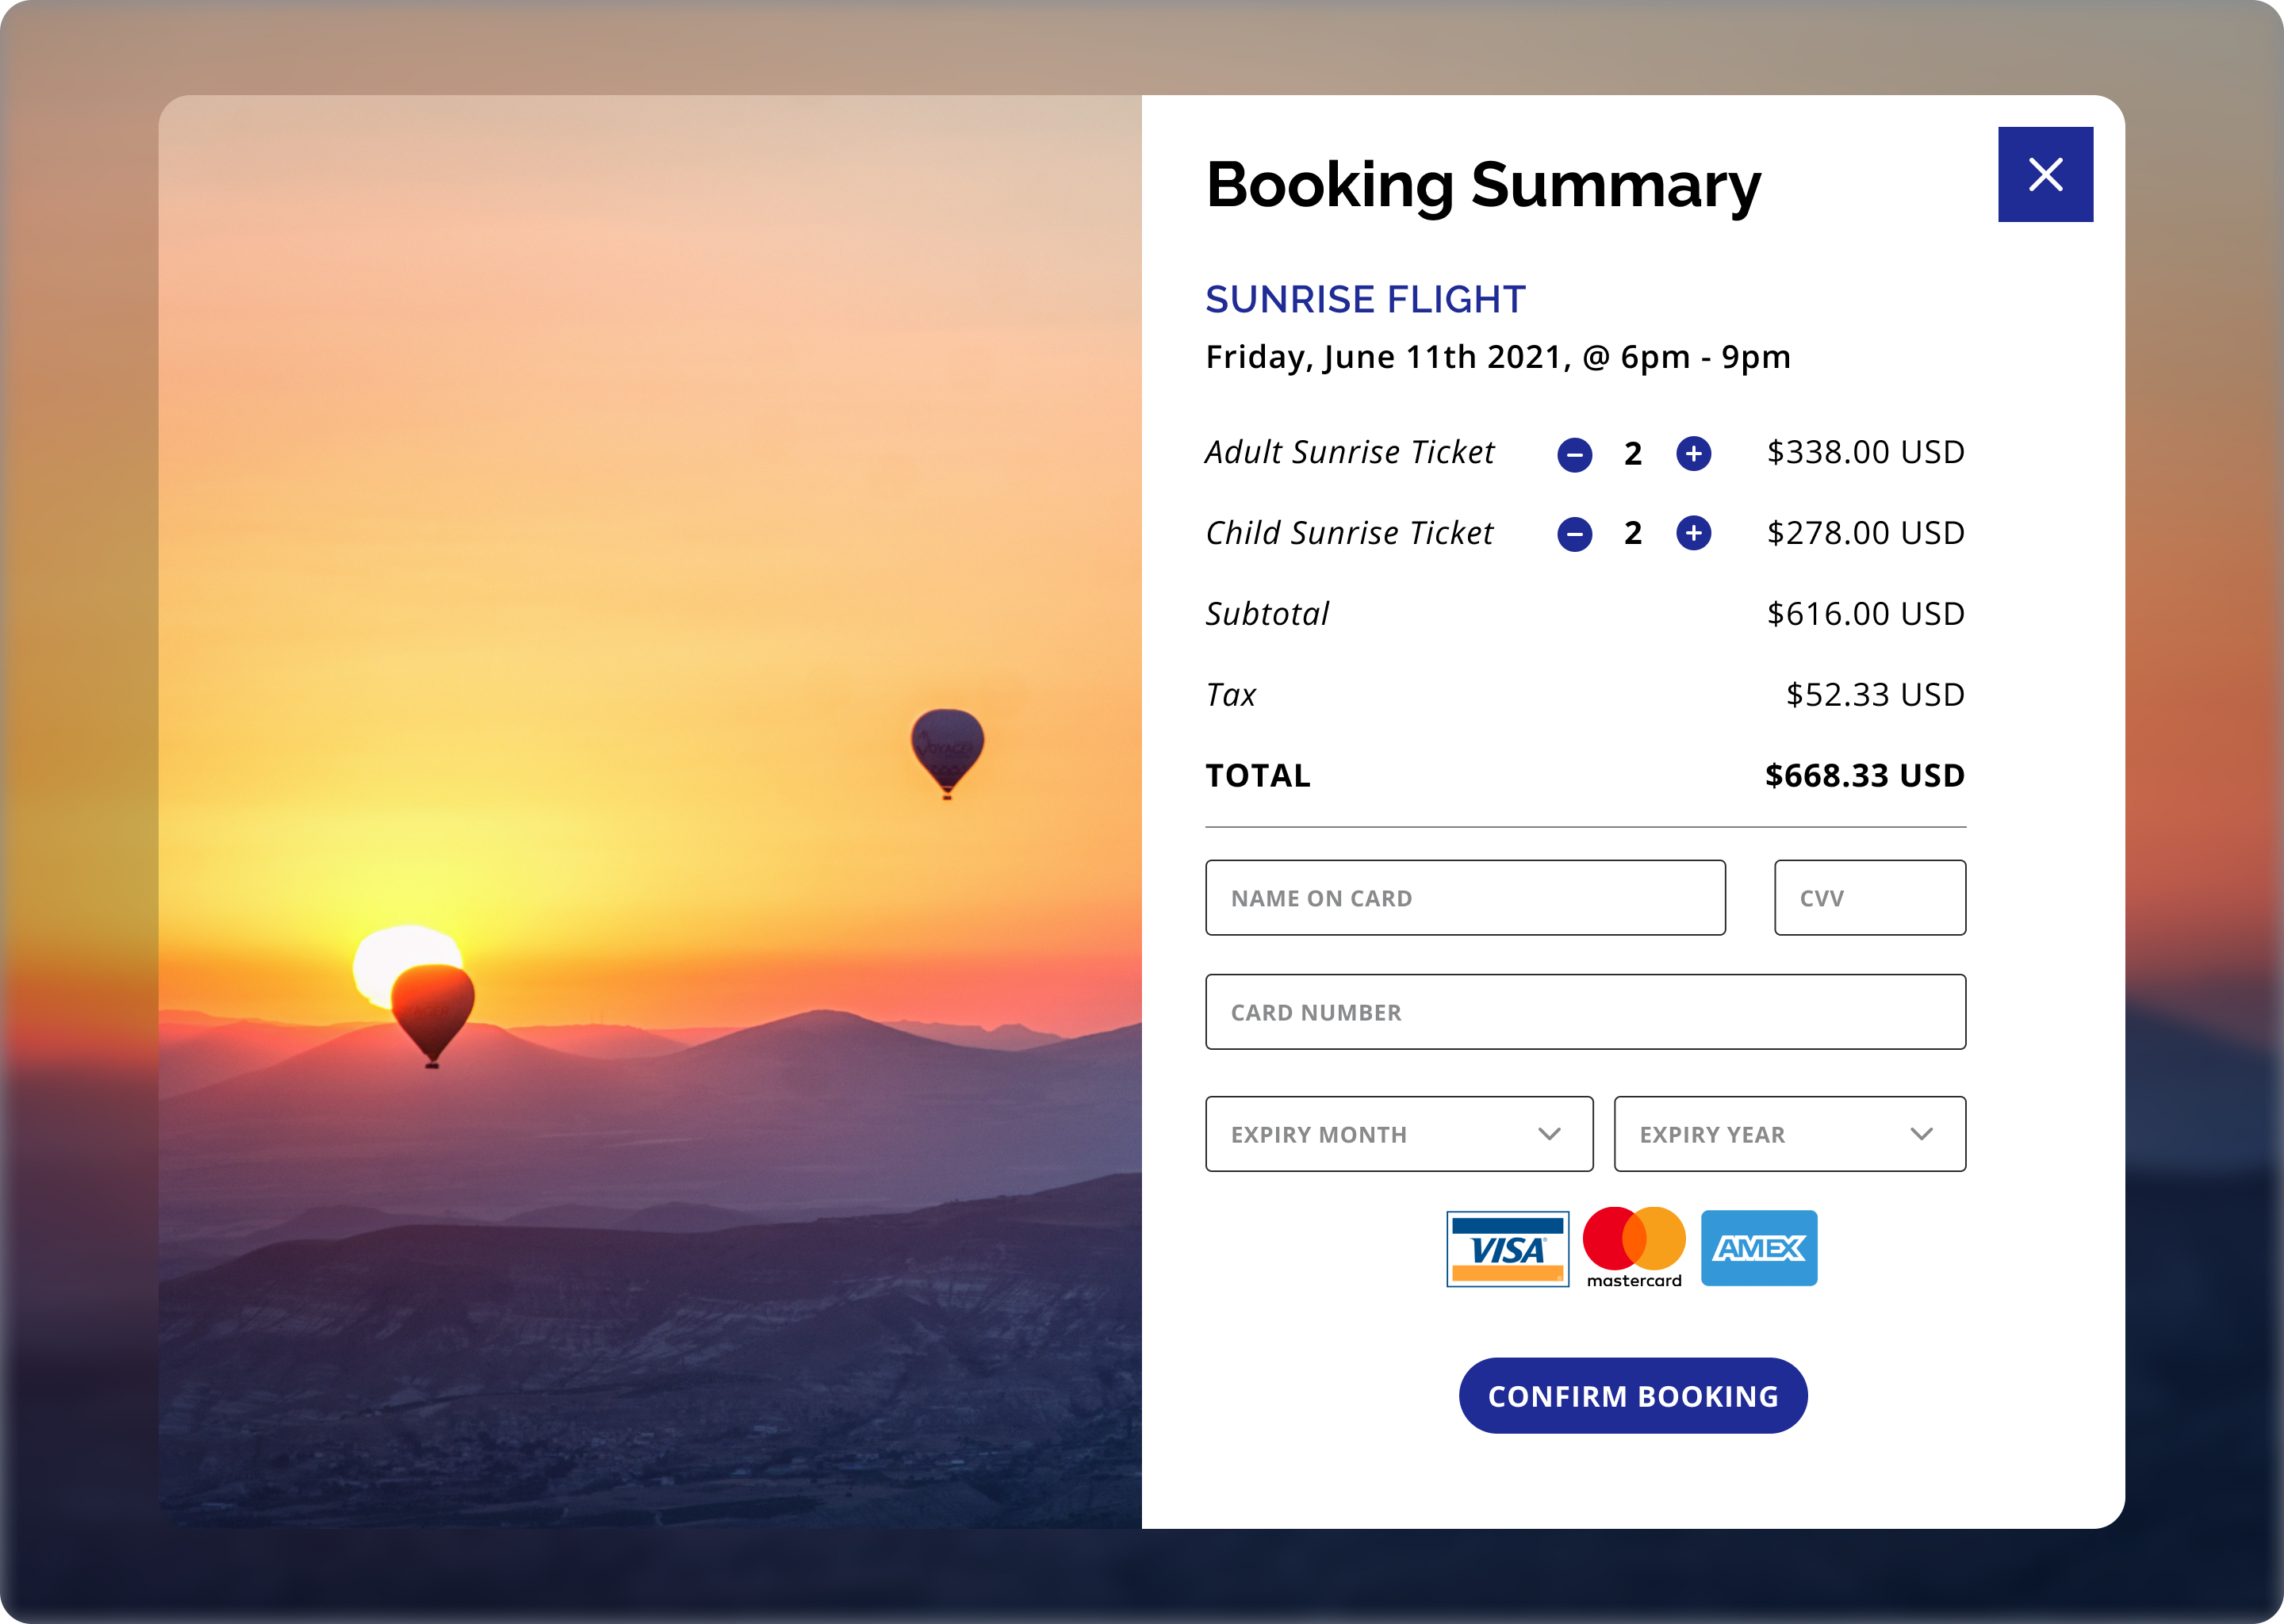Open the Expiry Month dropdown
The width and height of the screenshot is (2284, 1624).
(1398, 1134)
